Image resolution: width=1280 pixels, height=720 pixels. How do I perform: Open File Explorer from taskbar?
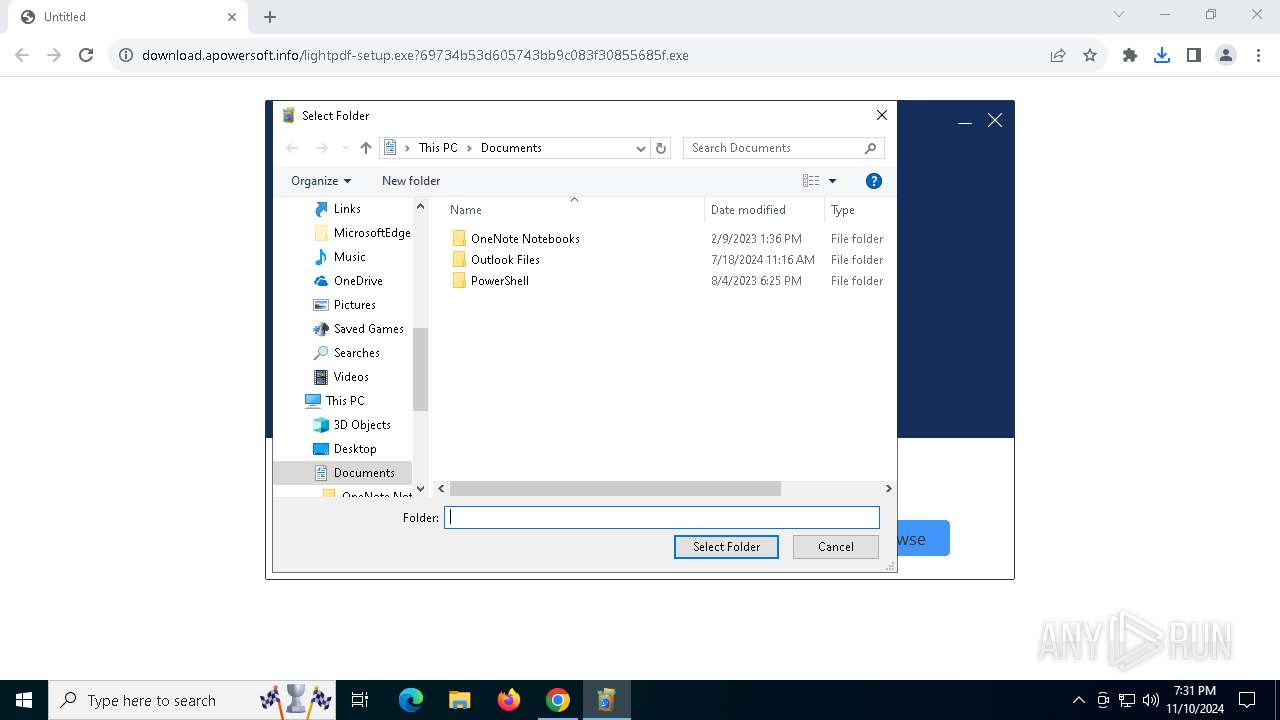(x=460, y=701)
